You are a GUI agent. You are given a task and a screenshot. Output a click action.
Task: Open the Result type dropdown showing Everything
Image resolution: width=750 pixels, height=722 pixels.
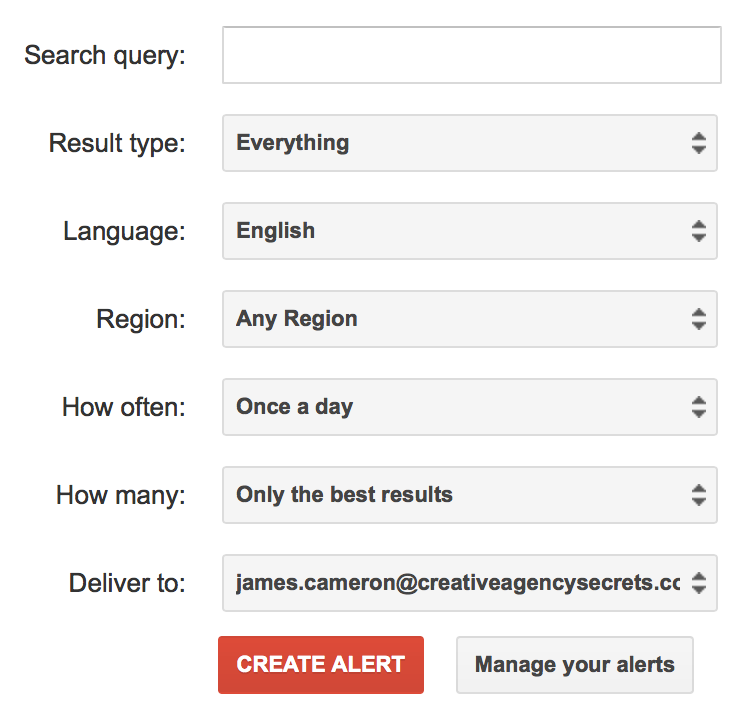pos(470,143)
